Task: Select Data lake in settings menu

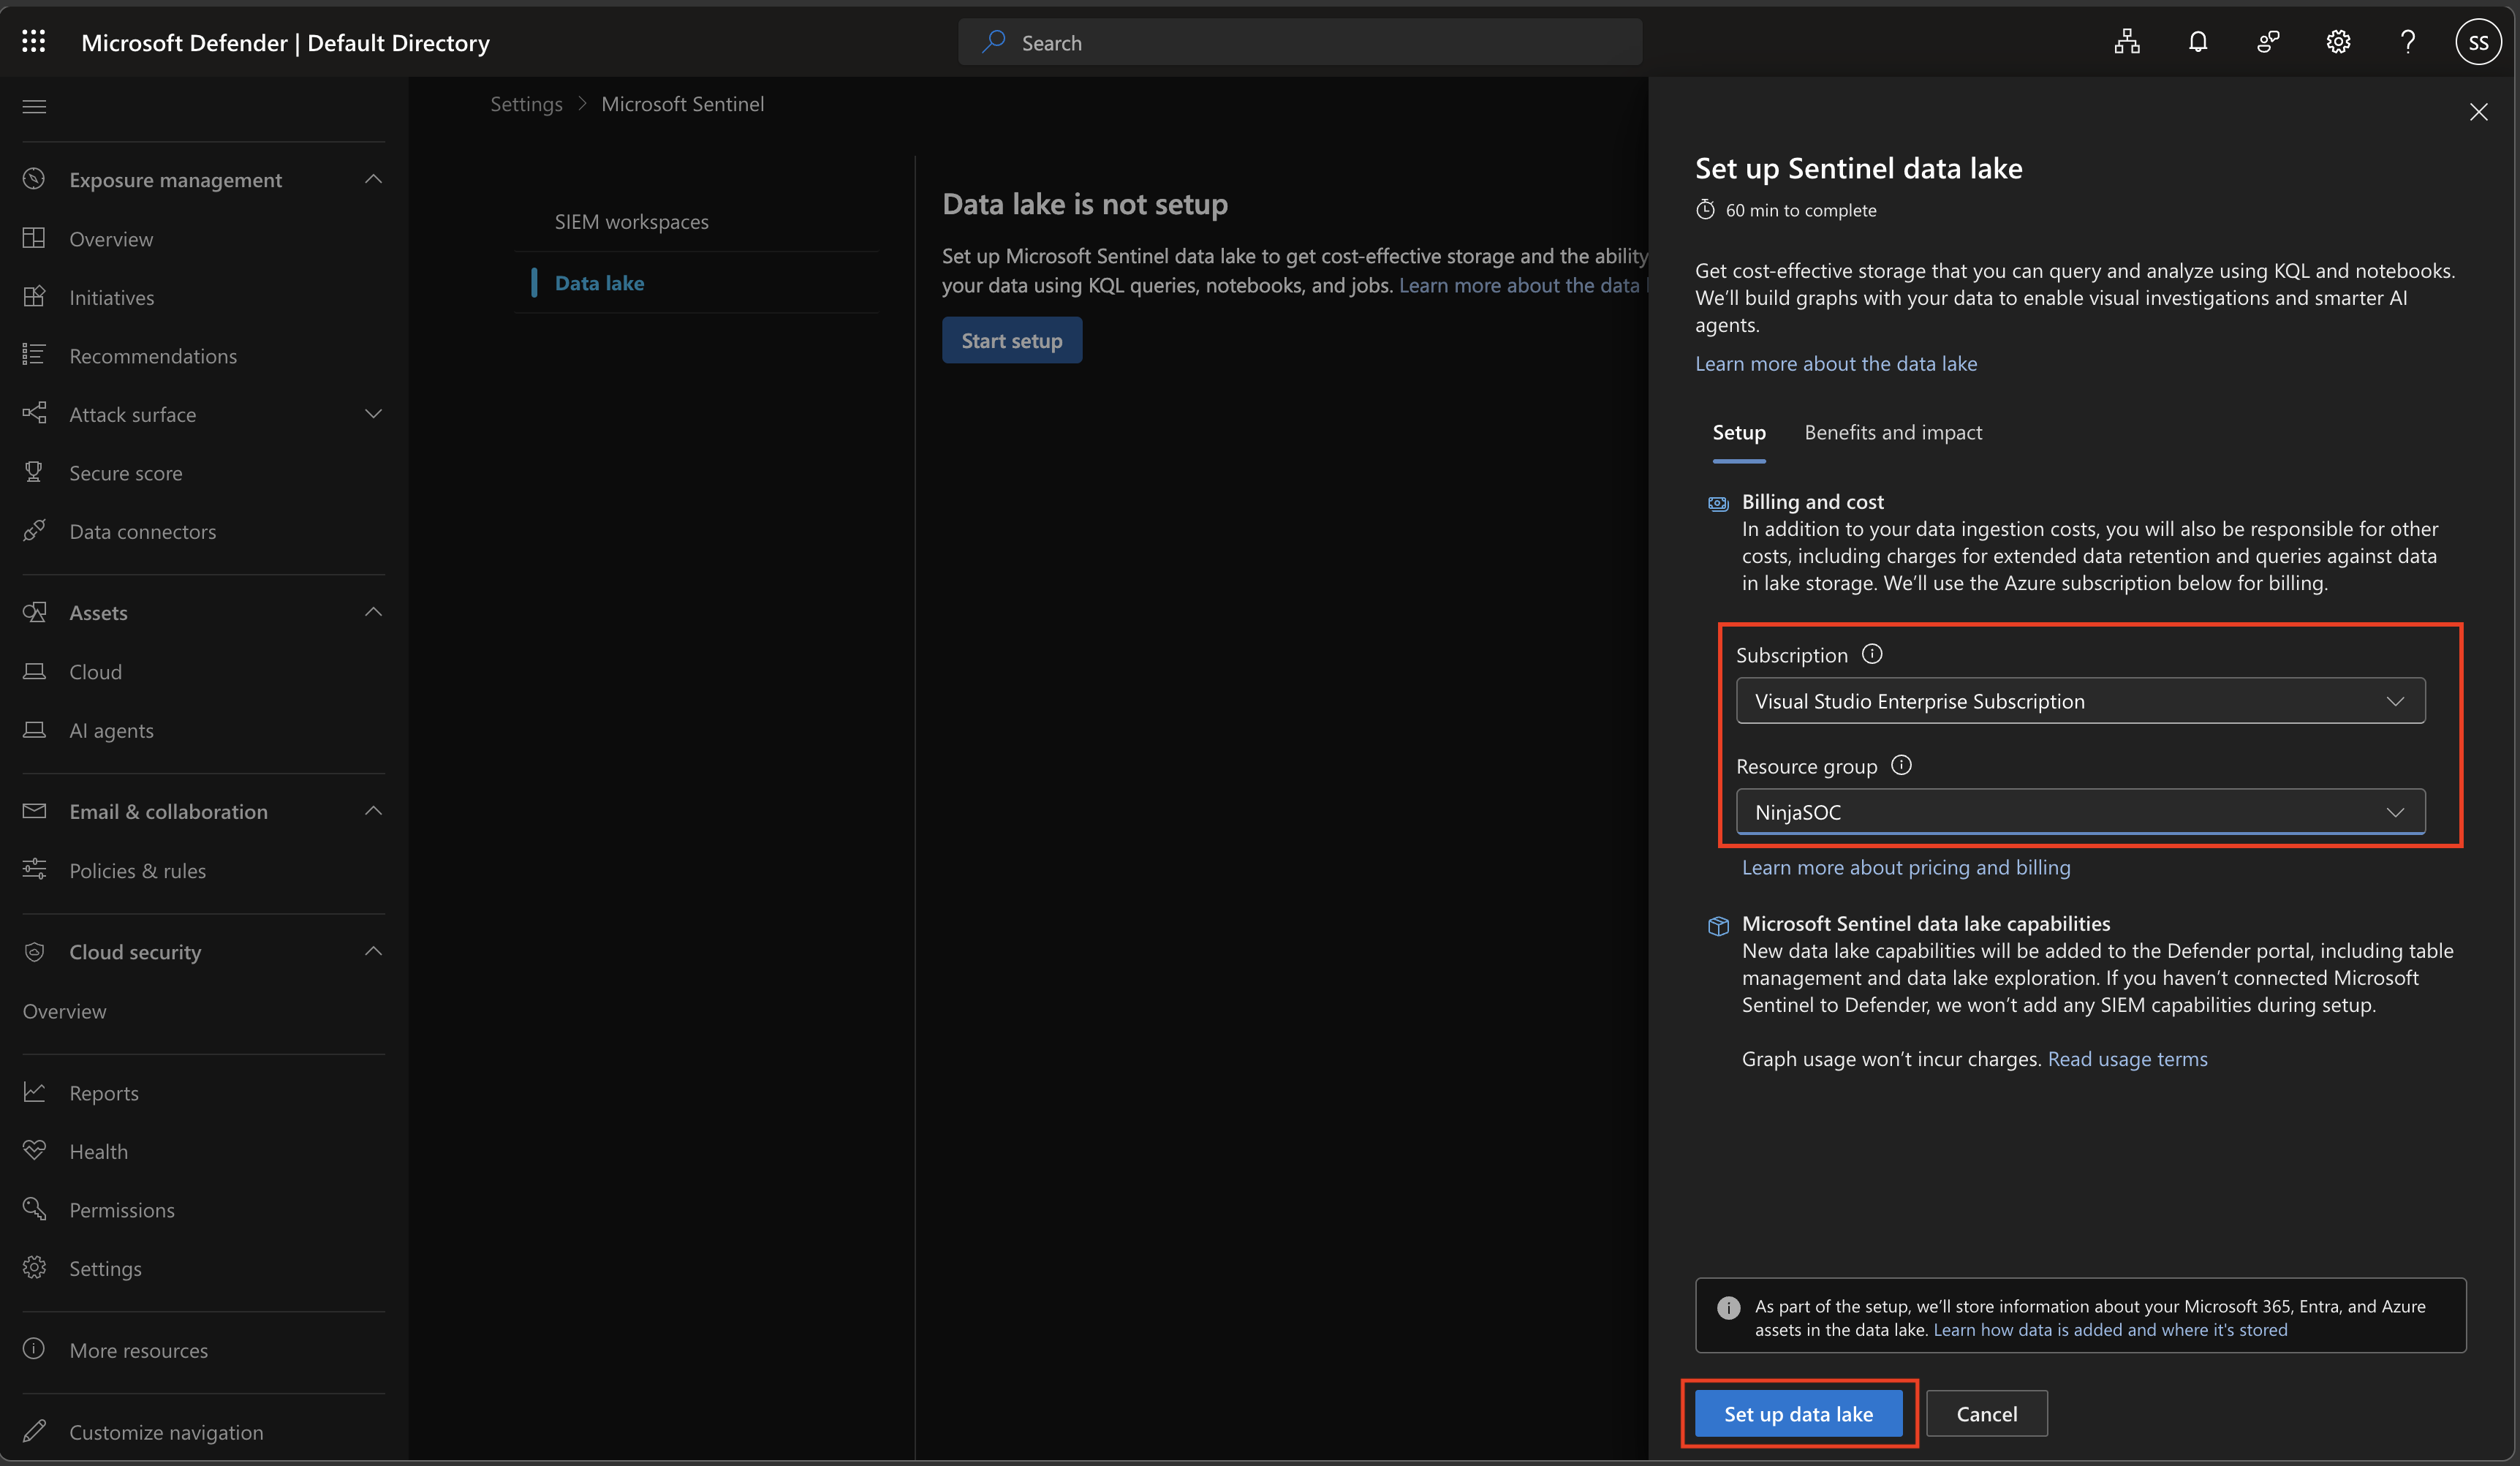Action: (599, 283)
